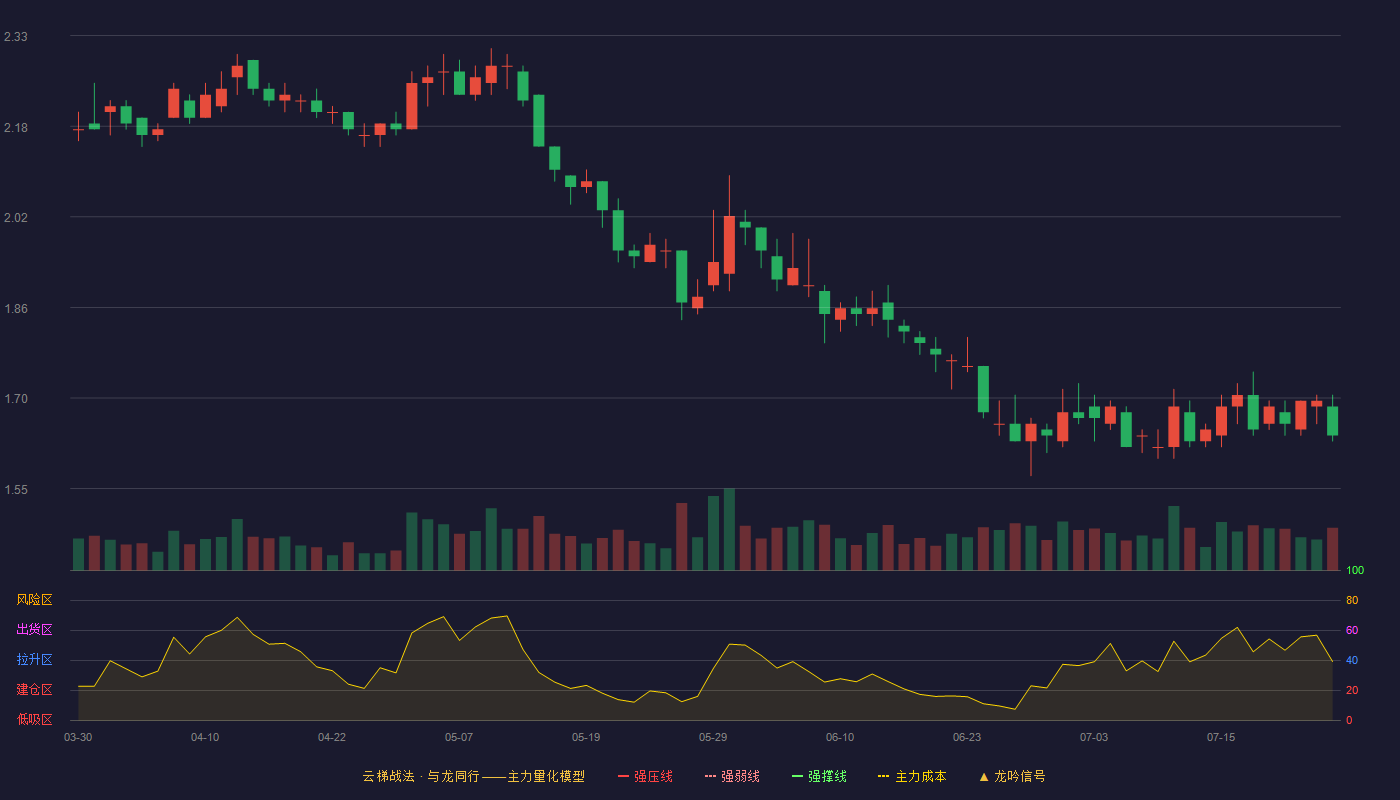The image size is (1400, 800).
Task: Click the magenta 60 indicator axis value
Action: (1352, 631)
